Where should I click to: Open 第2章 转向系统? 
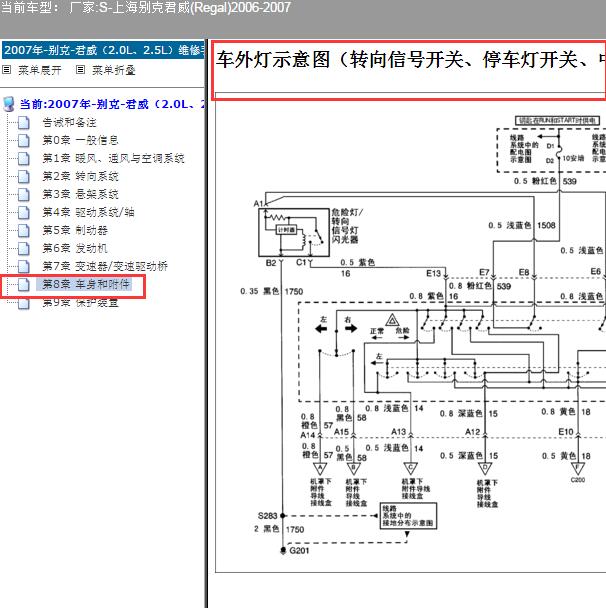[80, 176]
